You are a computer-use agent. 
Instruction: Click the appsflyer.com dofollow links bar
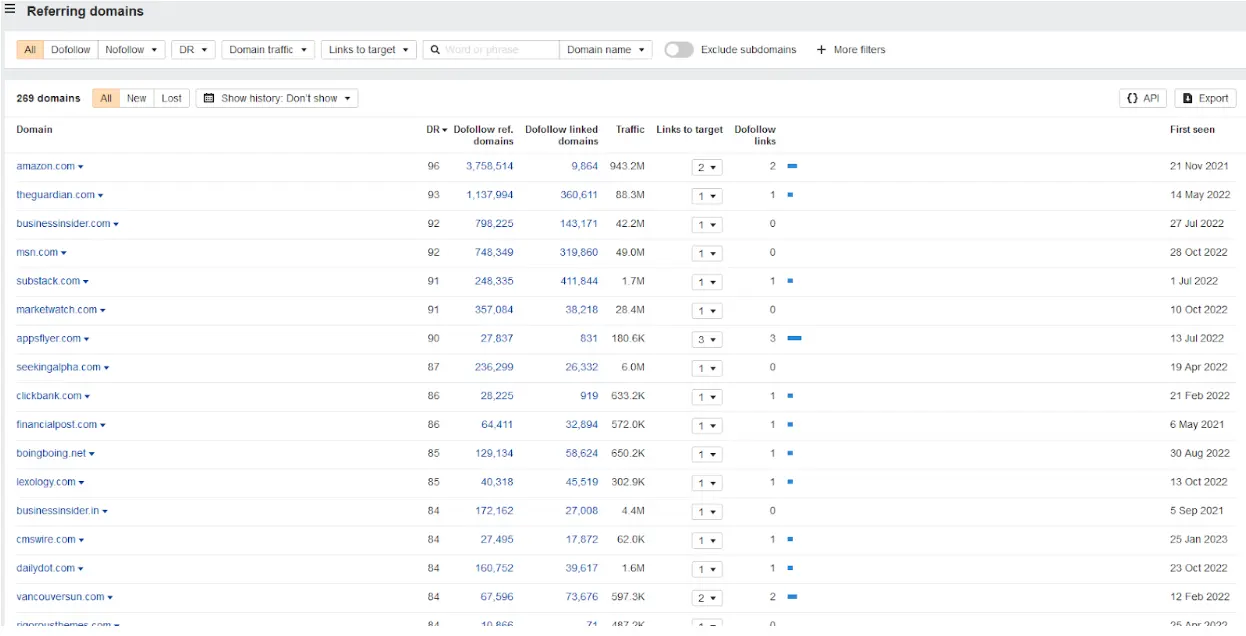[x=794, y=339]
